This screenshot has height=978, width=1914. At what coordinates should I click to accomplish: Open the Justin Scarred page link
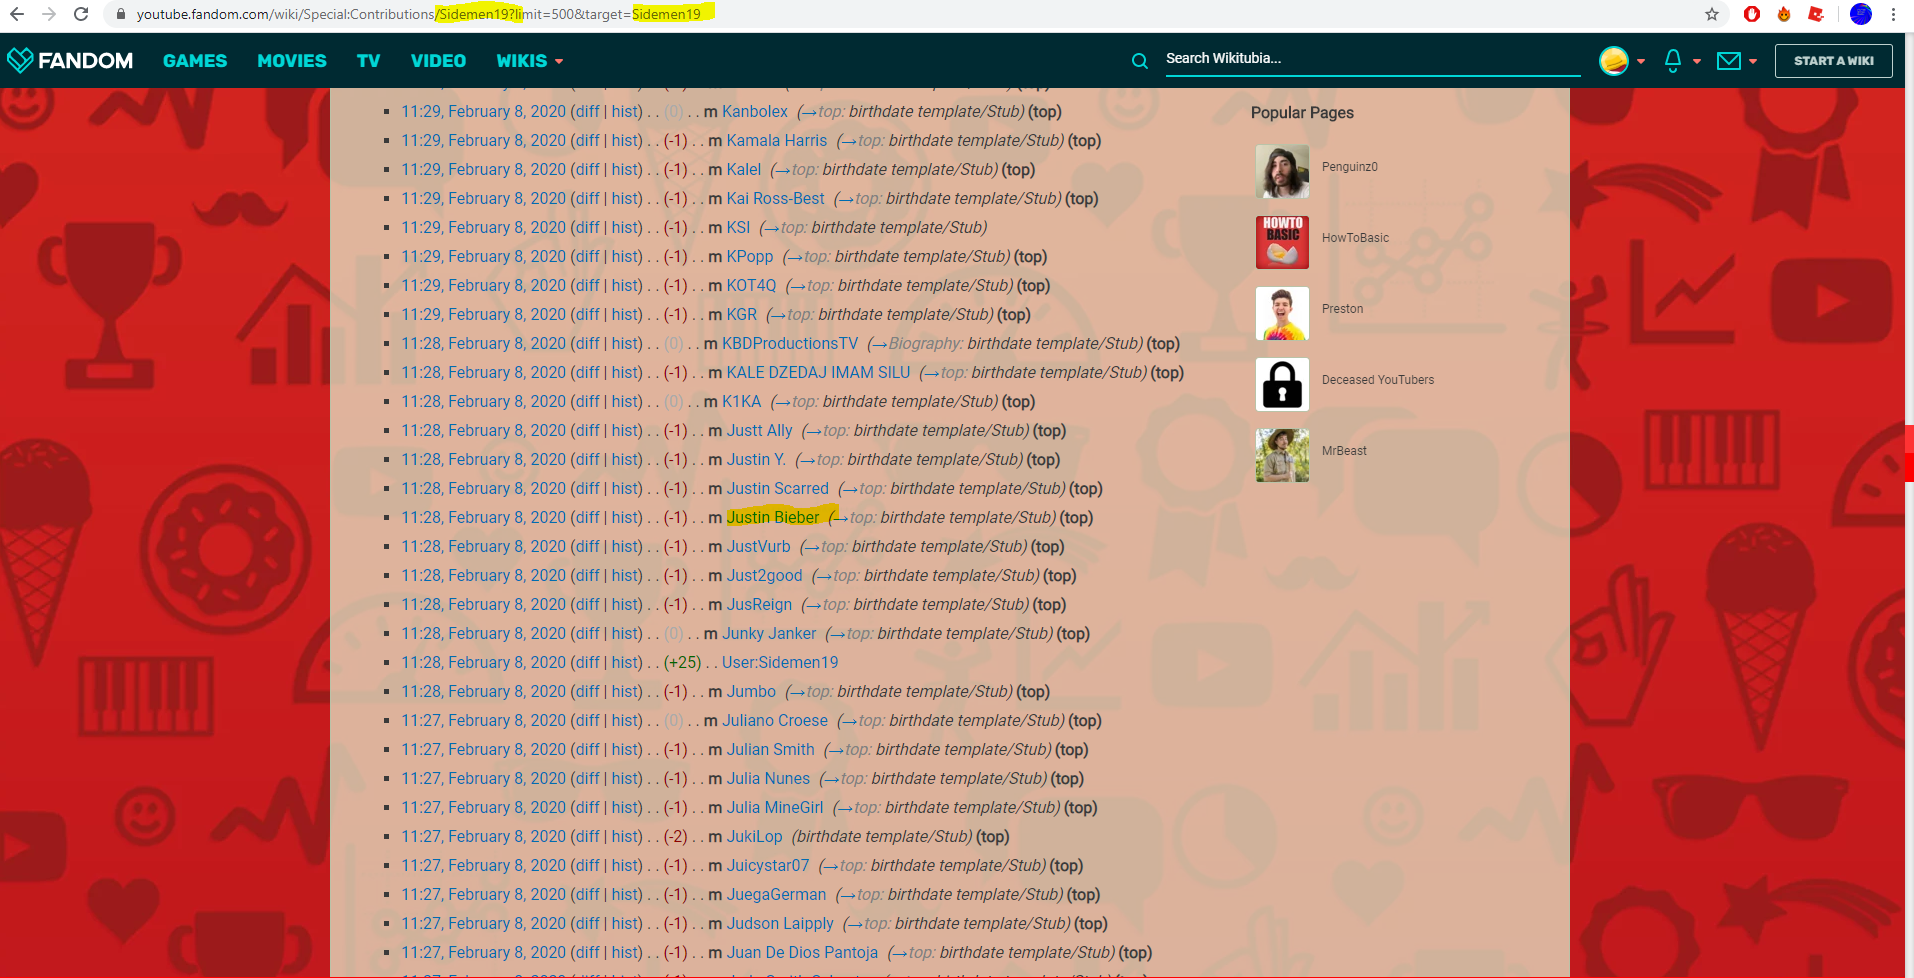777,488
